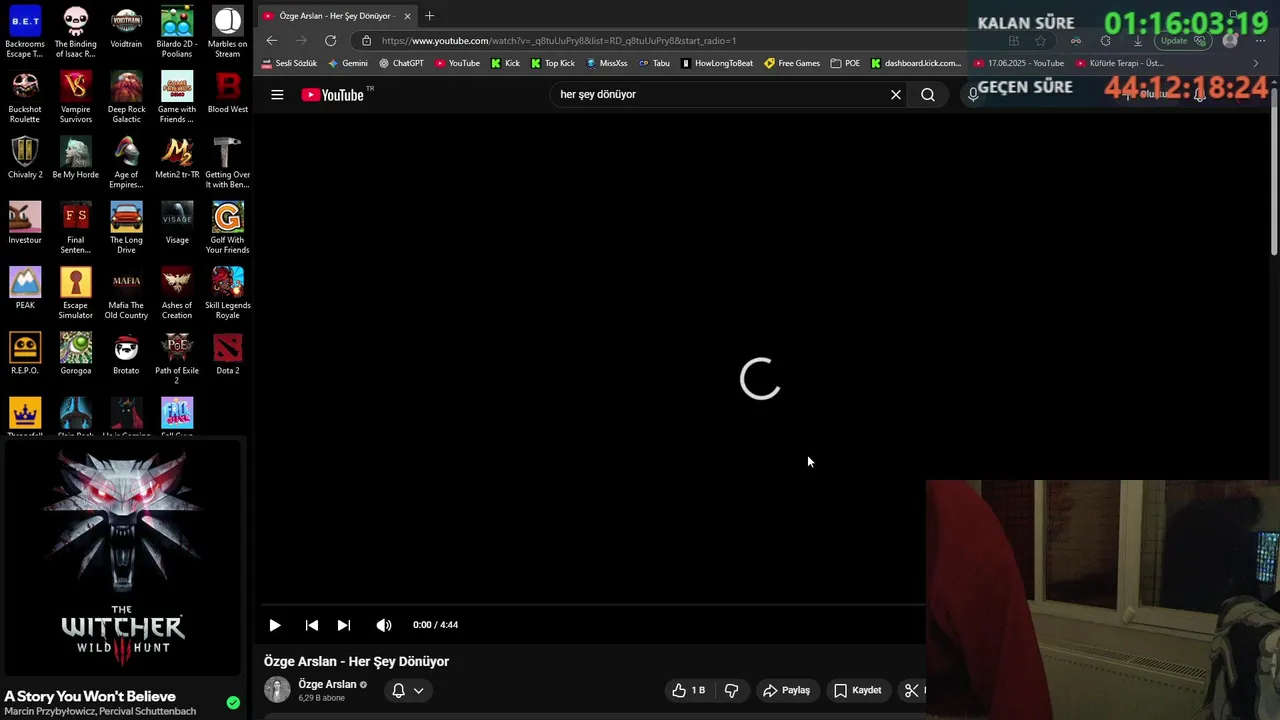This screenshot has width=1280, height=720.
Task: Go to the previous video in playlist
Action: (x=312, y=625)
